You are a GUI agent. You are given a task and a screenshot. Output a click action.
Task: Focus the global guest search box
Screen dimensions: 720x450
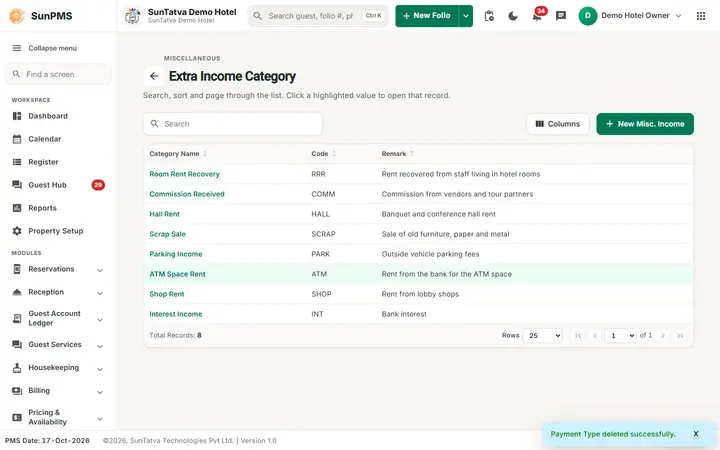click(318, 16)
